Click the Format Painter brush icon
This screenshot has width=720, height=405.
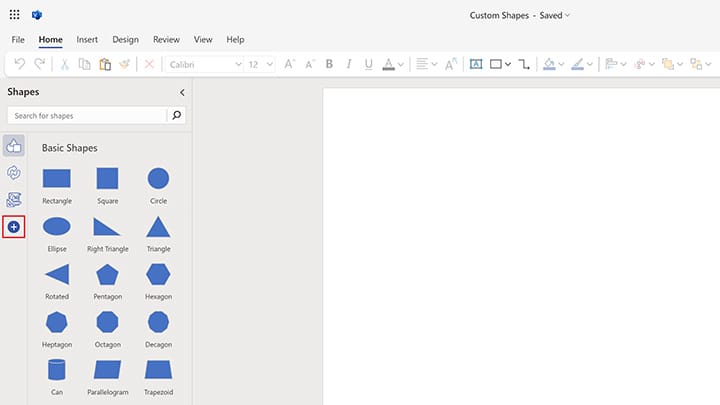pyautogui.click(x=124, y=64)
